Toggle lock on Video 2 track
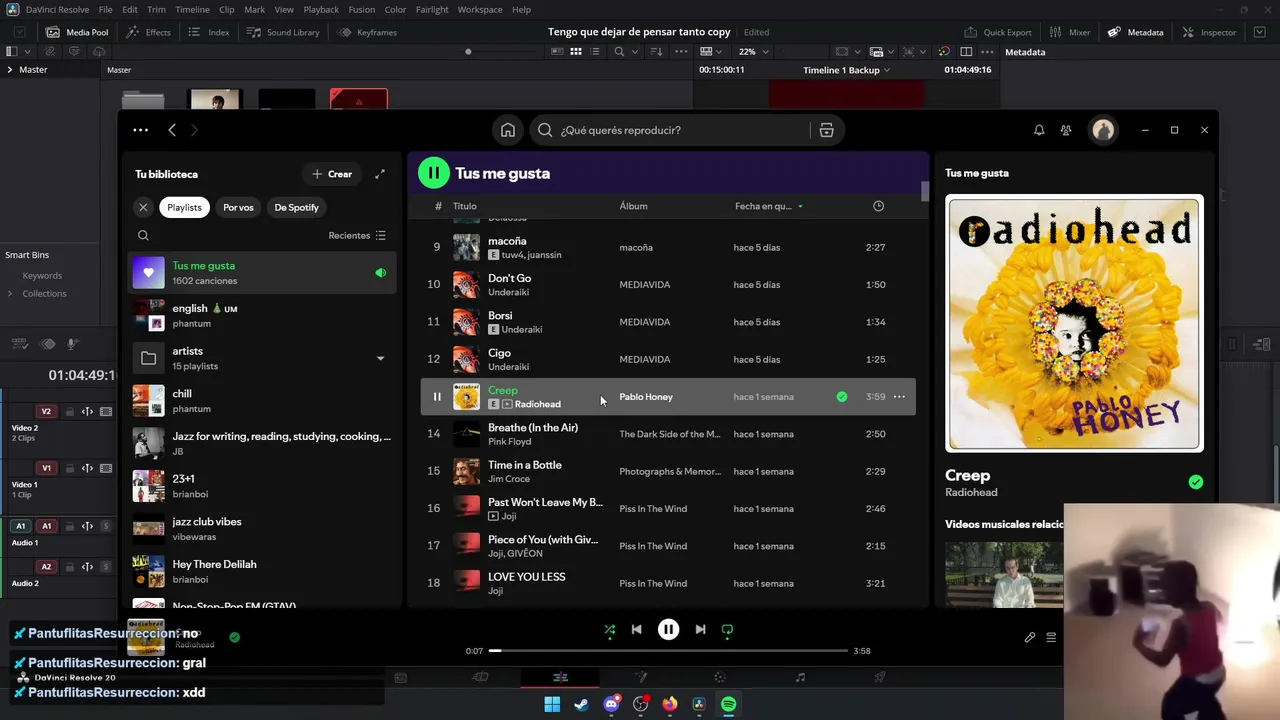The height and width of the screenshot is (720, 1280). pyautogui.click(x=70, y=411)
